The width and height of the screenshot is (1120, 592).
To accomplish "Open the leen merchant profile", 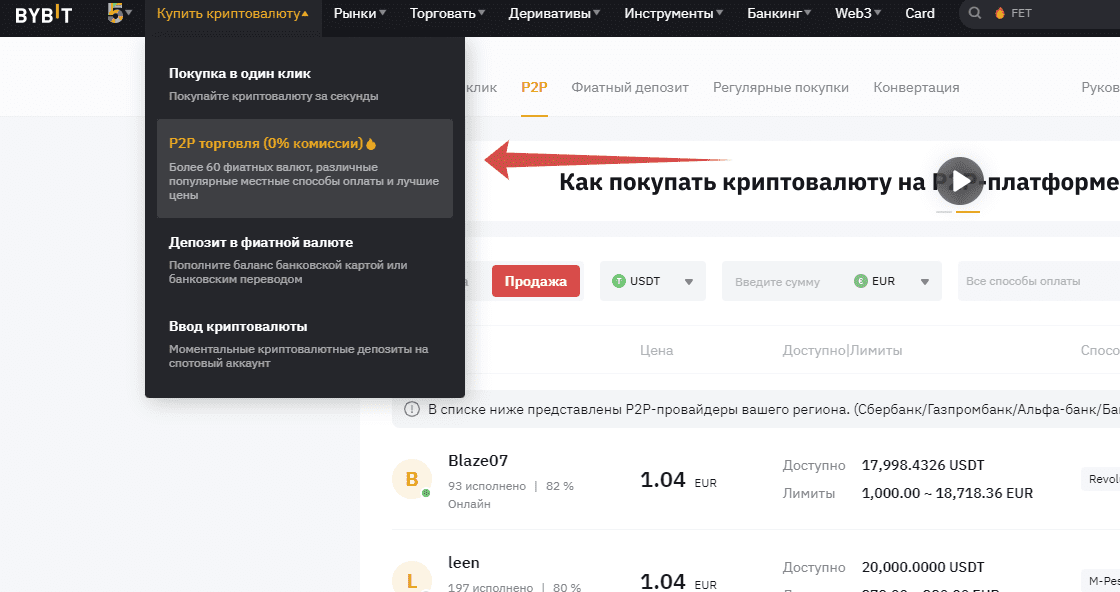I will click(x=464, y=563).
